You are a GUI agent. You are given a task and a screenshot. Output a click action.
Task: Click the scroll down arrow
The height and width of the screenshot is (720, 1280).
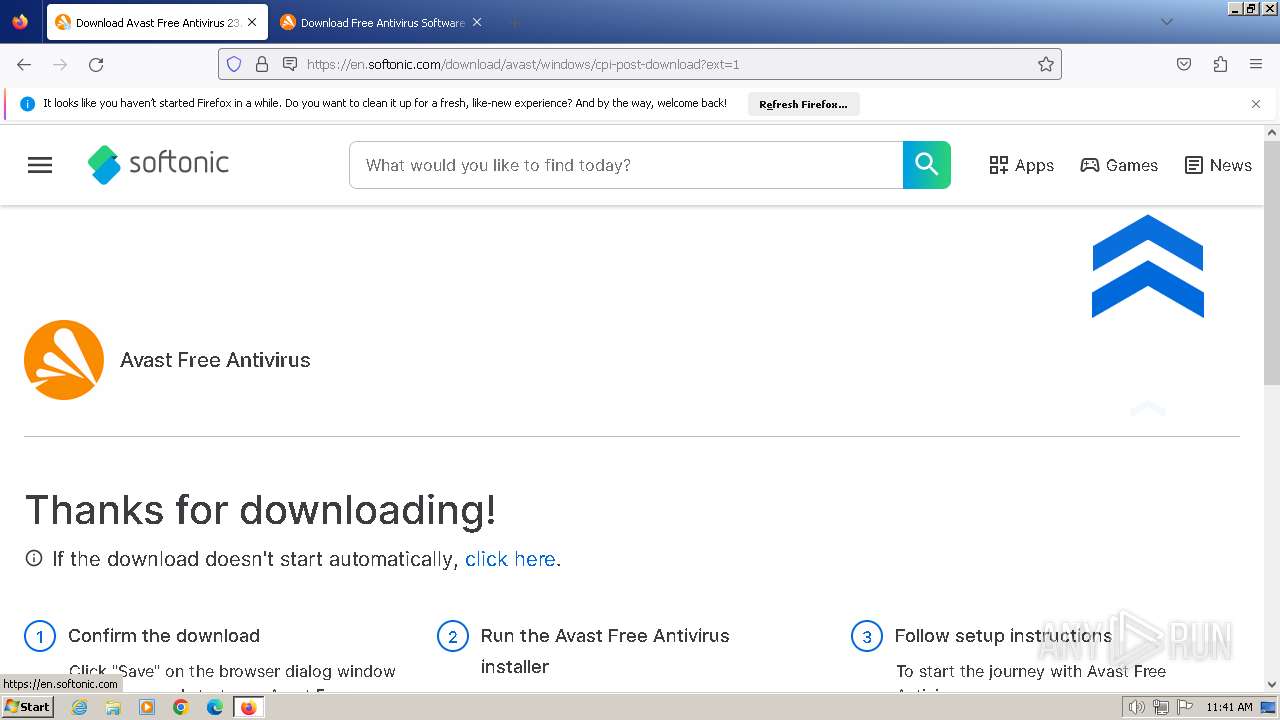pyautogui.click(x=1272, y=685)
